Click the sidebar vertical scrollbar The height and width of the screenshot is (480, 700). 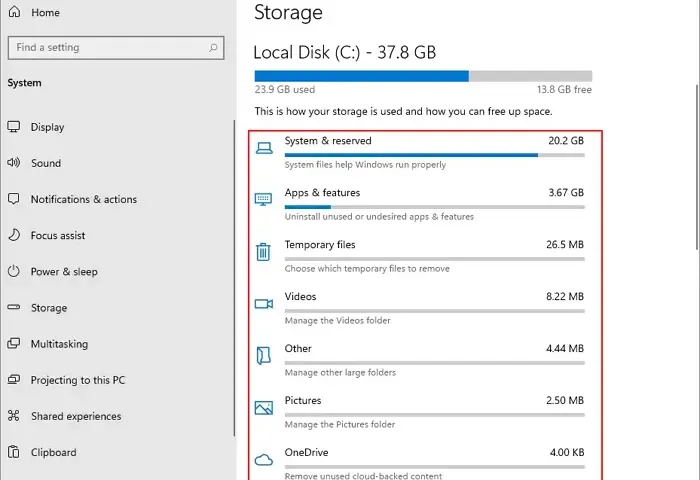coord(234,278)
